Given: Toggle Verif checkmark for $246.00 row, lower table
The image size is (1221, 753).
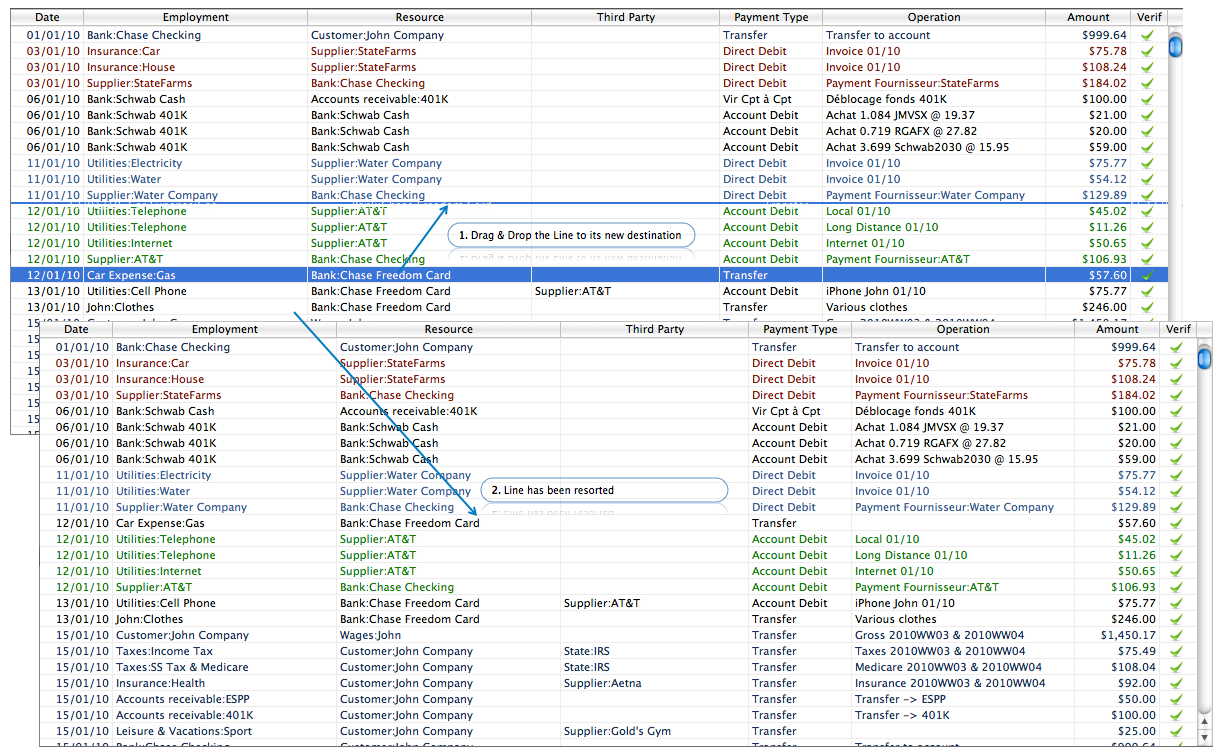Looking at the screenshot, I should tap(1176, 619).
